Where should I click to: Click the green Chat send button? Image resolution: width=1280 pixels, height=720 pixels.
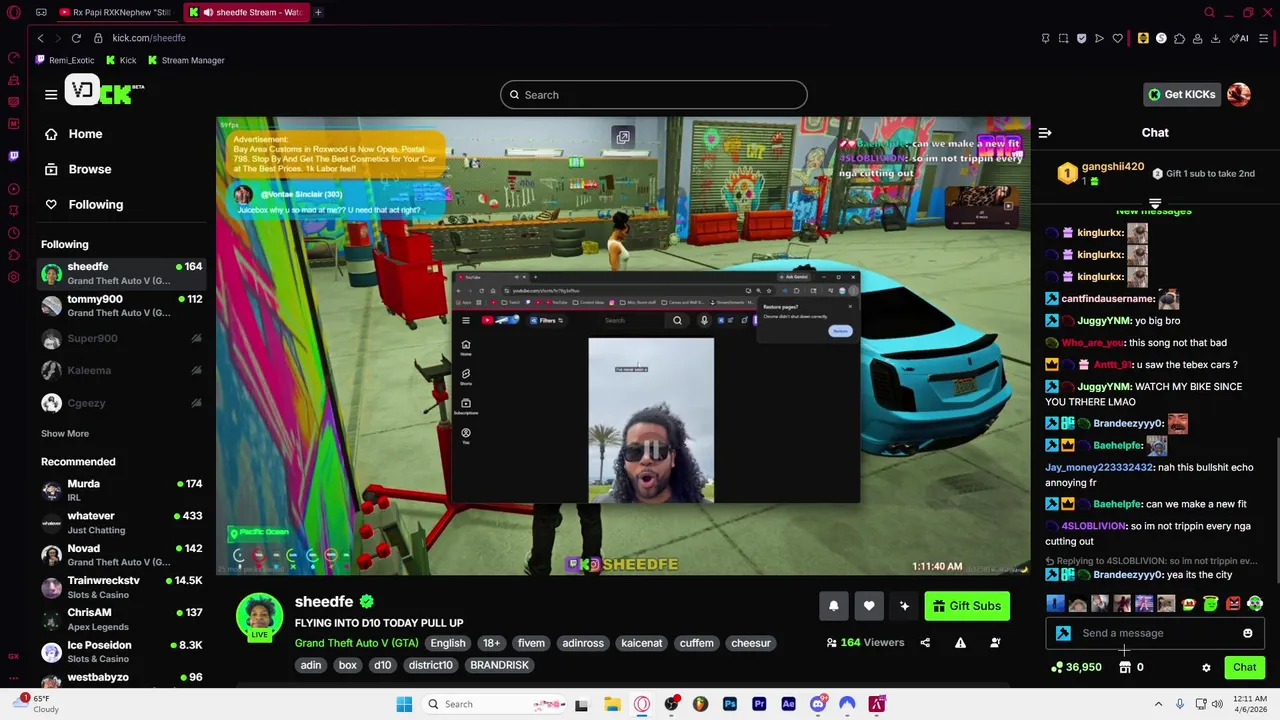click(1244, 667)
